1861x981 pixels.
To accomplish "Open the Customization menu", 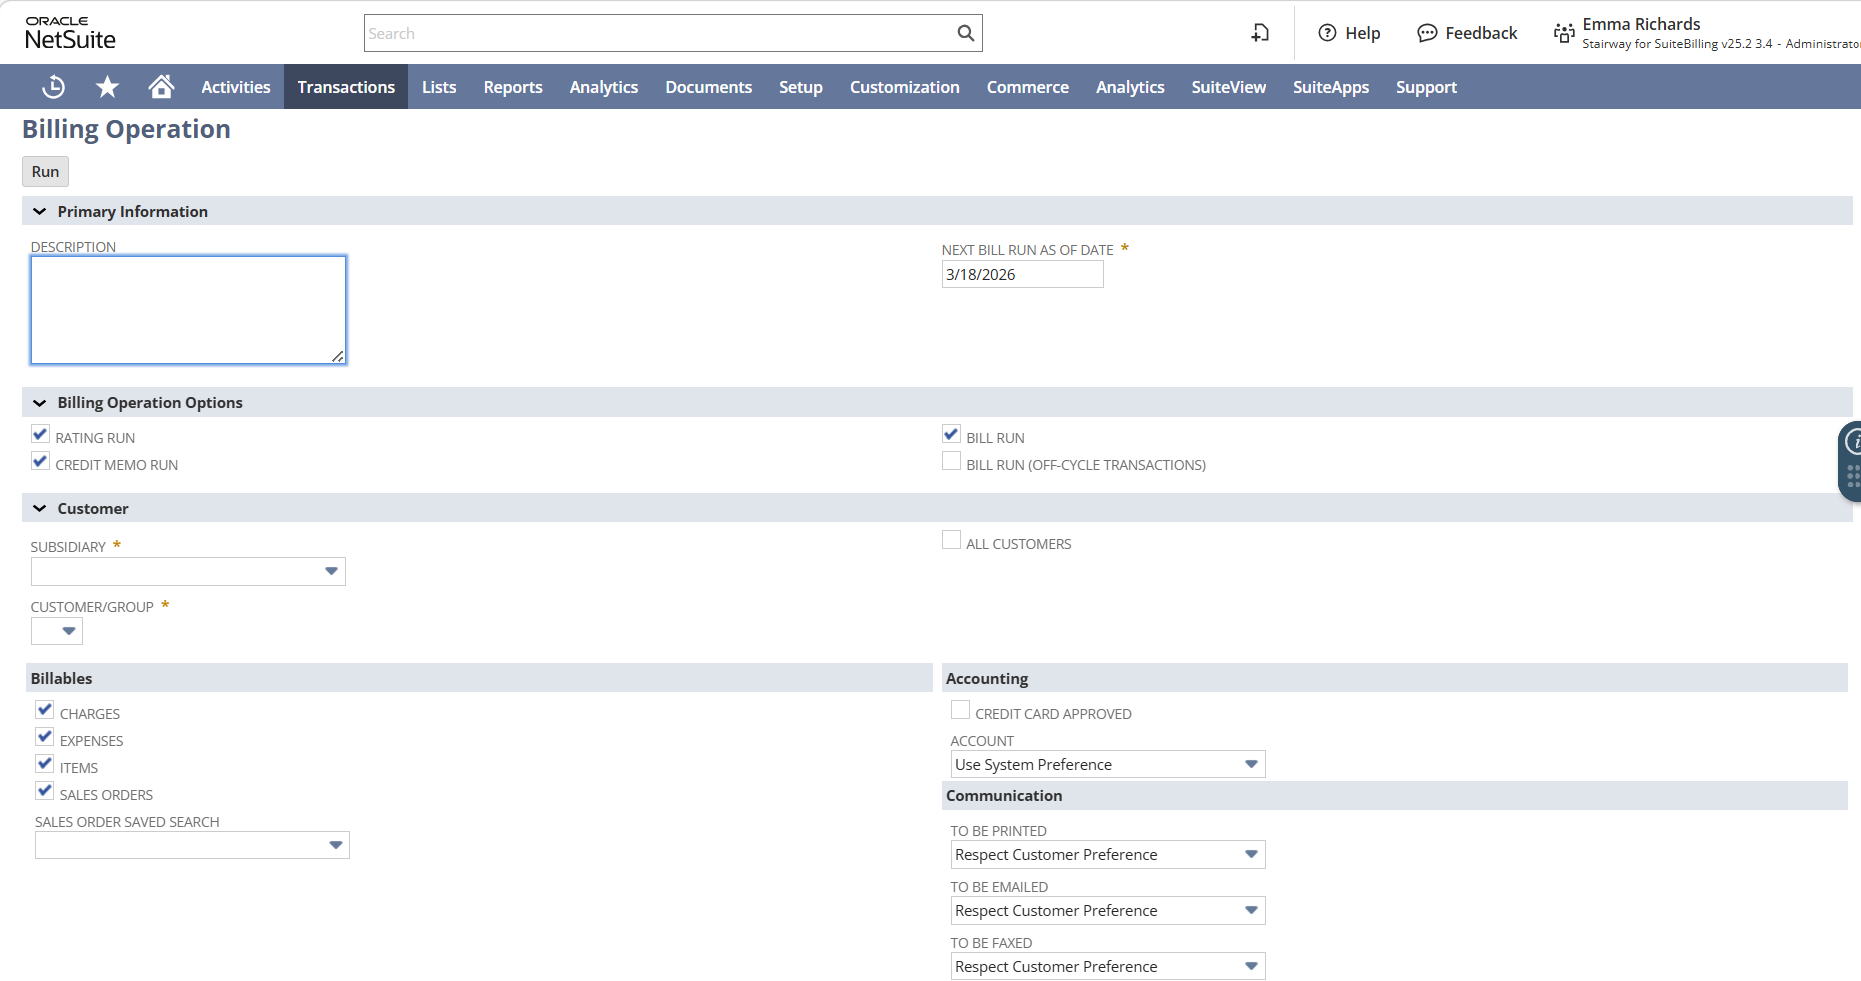I will click(x=904, y=87).
